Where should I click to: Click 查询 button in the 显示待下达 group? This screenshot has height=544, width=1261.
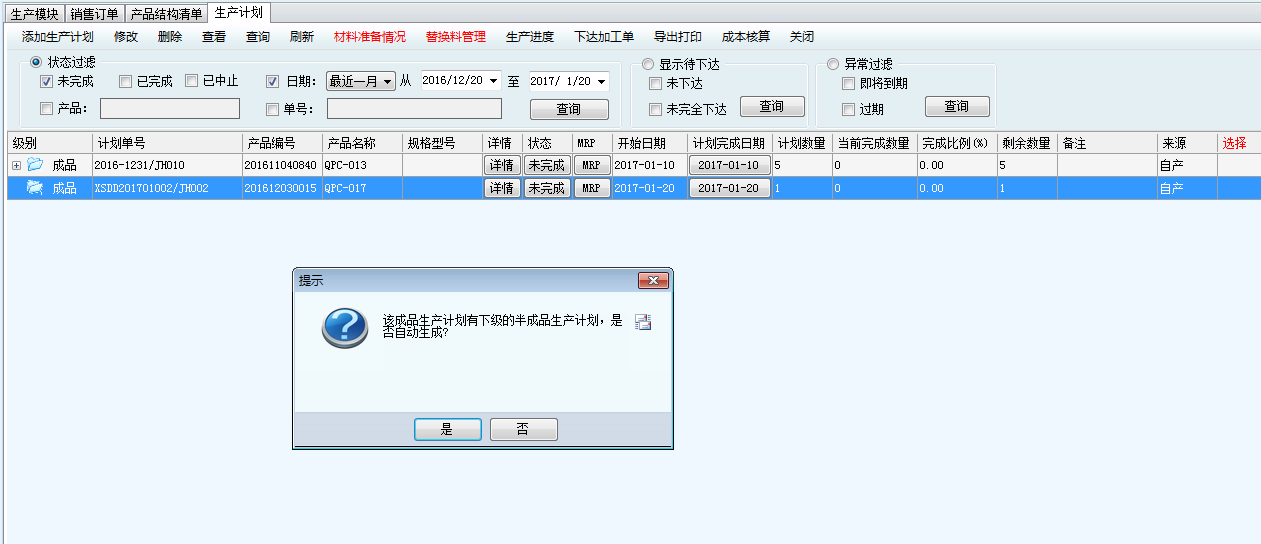(x=772, y=107)
